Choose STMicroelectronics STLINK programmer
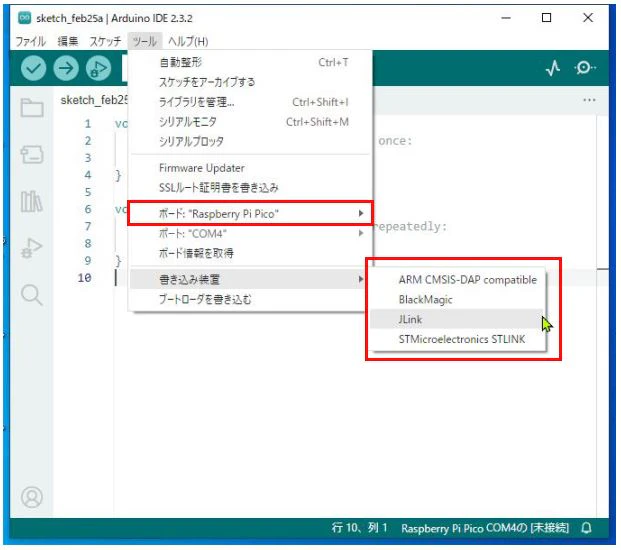Screen dimensions: 621x550 tap(457, 339)
